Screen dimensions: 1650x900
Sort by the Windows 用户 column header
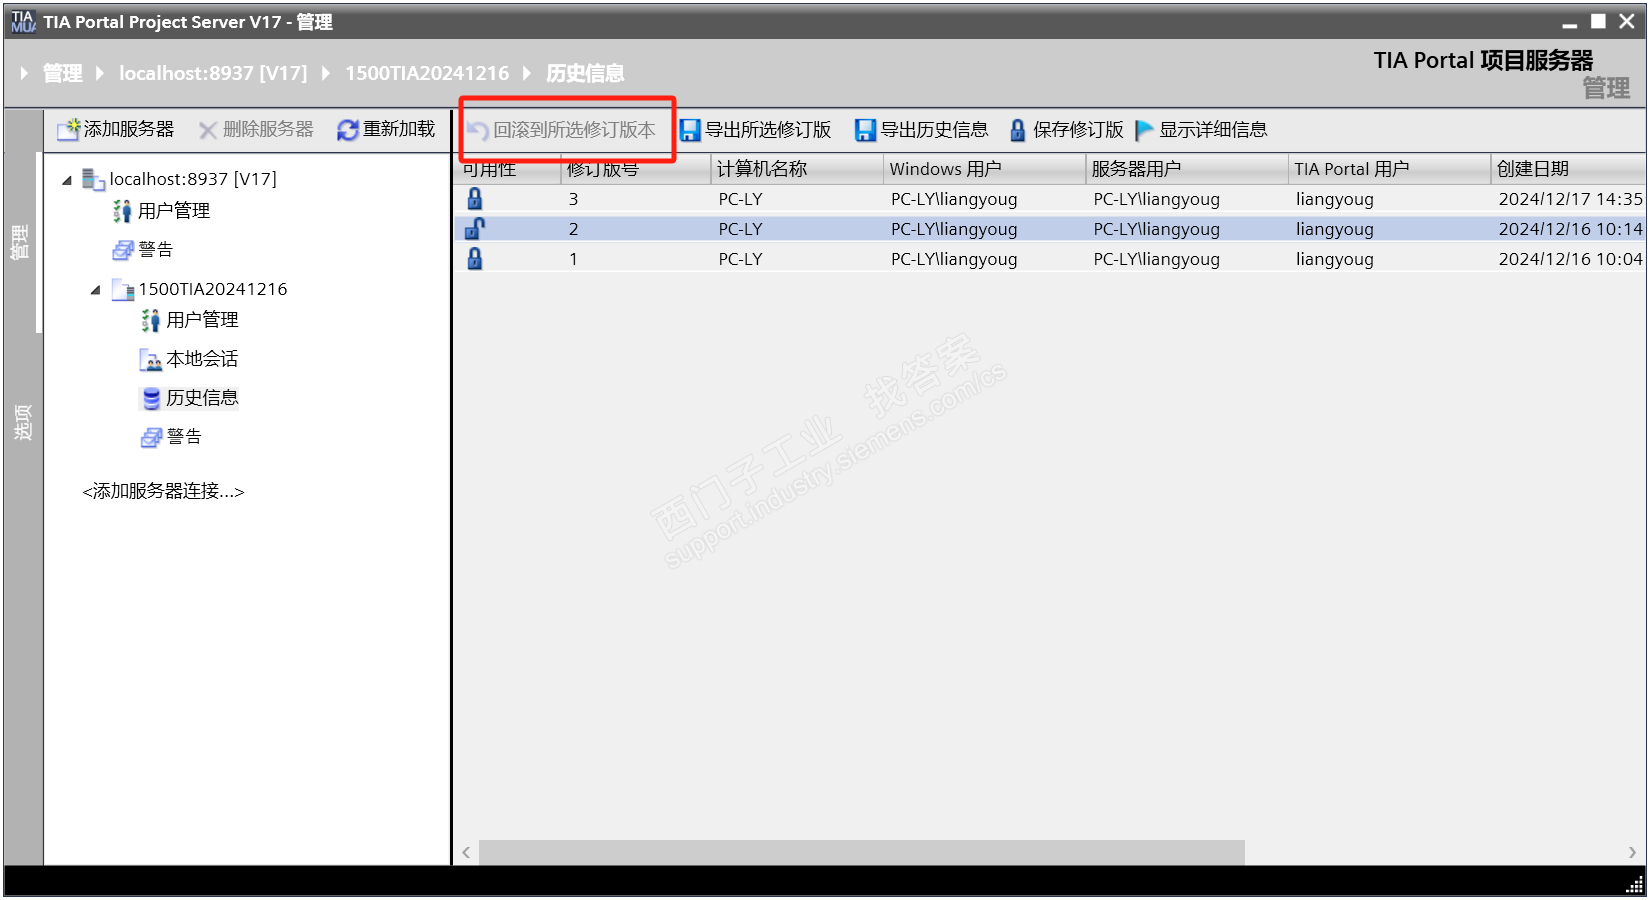[x=985, y=169]
